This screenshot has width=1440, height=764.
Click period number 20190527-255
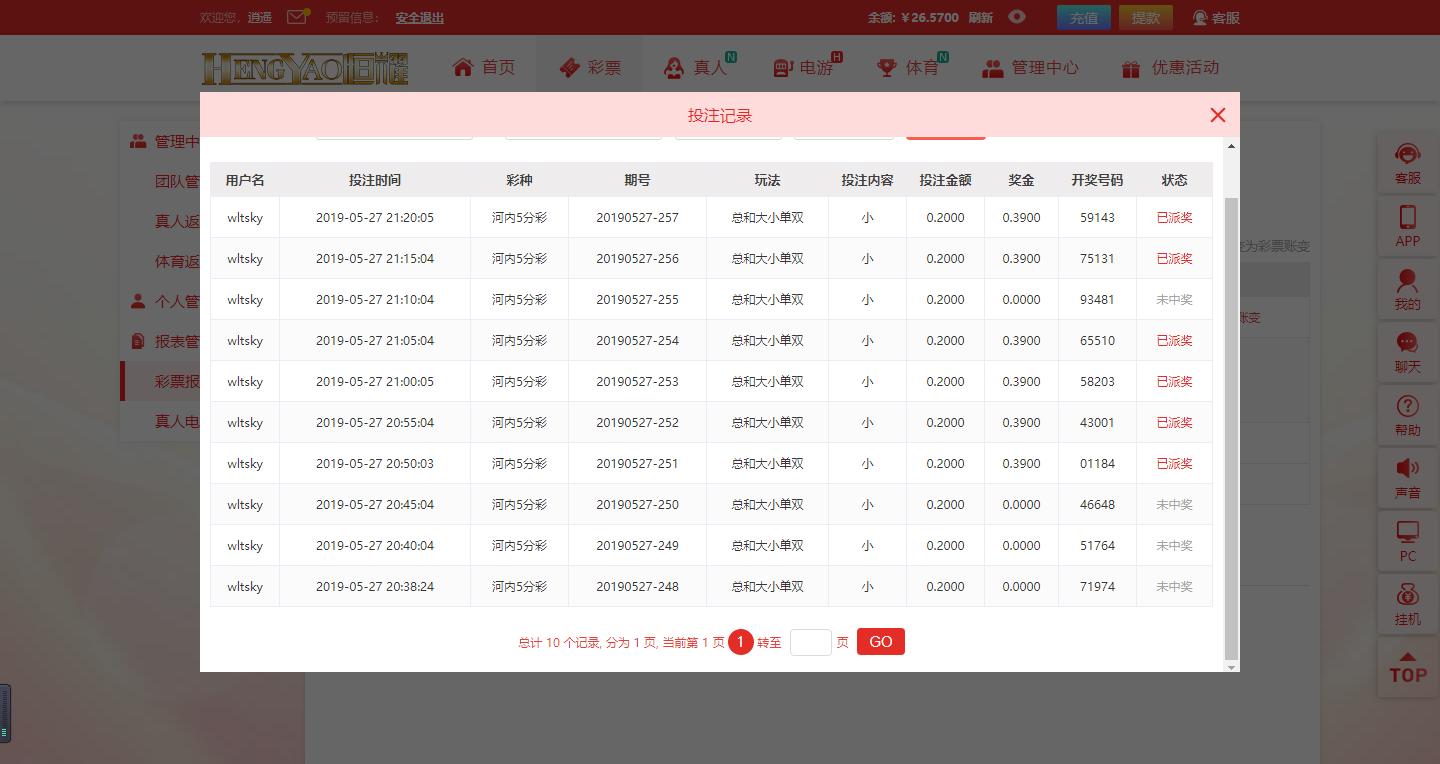point(637,299)
